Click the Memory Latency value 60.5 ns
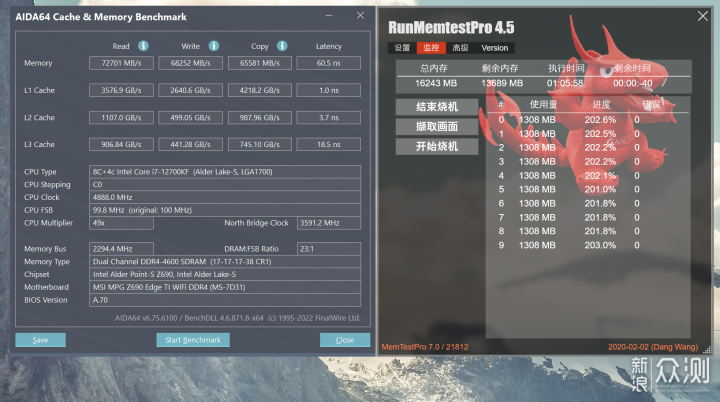720x402 pixels. click(x=329, y=63)
